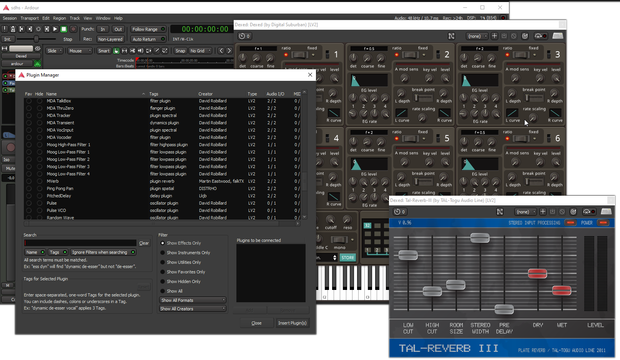
Task: Click pin connections icon in Dexed toolbar
Action: 451,36
